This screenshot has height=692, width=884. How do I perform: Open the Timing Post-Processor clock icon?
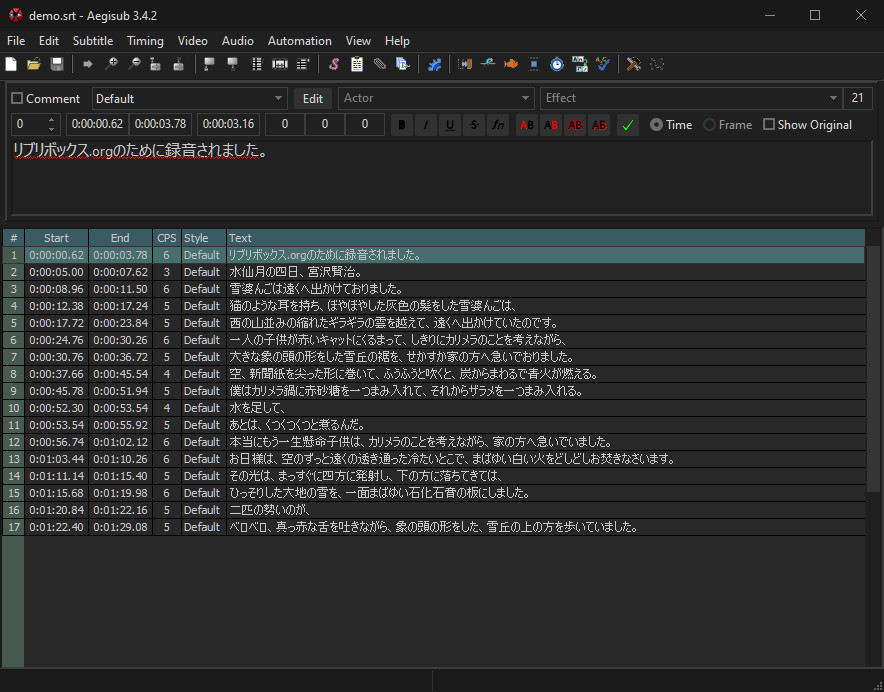556,64
